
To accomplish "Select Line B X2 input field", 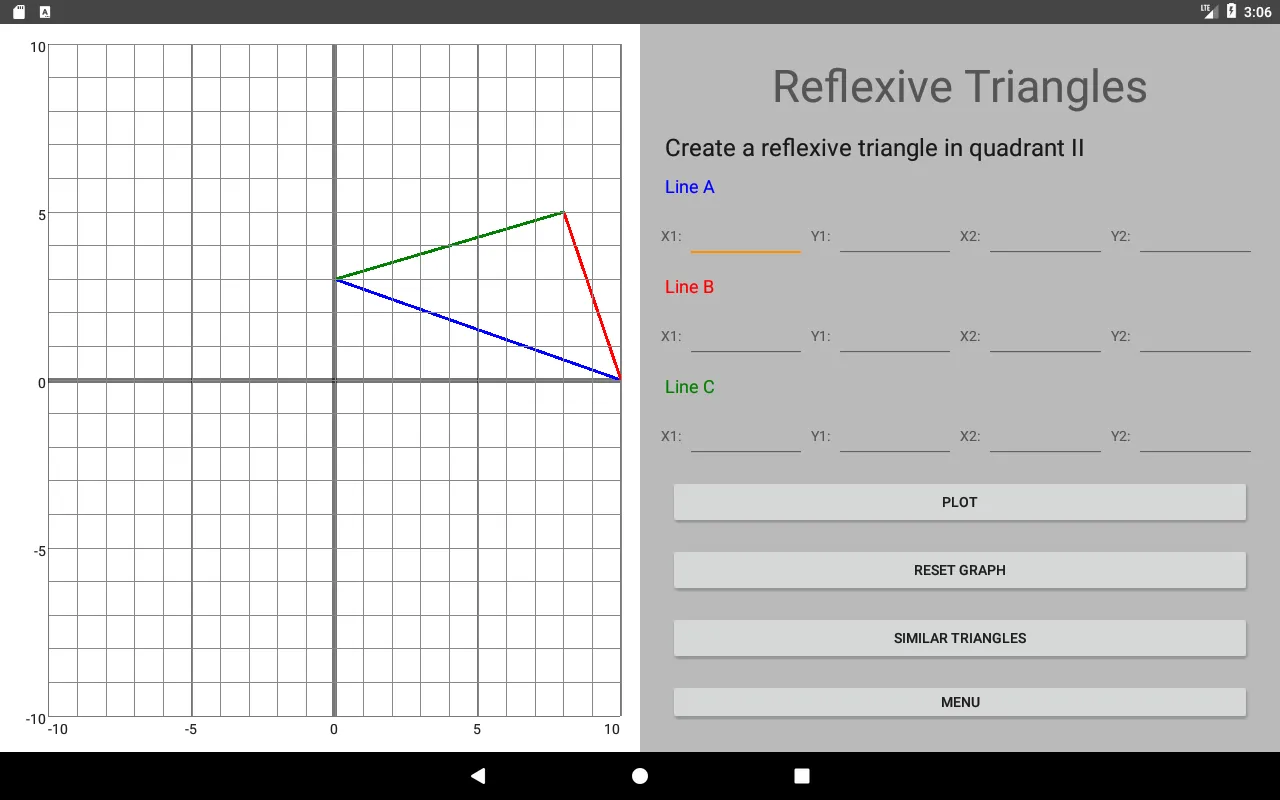I will pos(1045,336).
